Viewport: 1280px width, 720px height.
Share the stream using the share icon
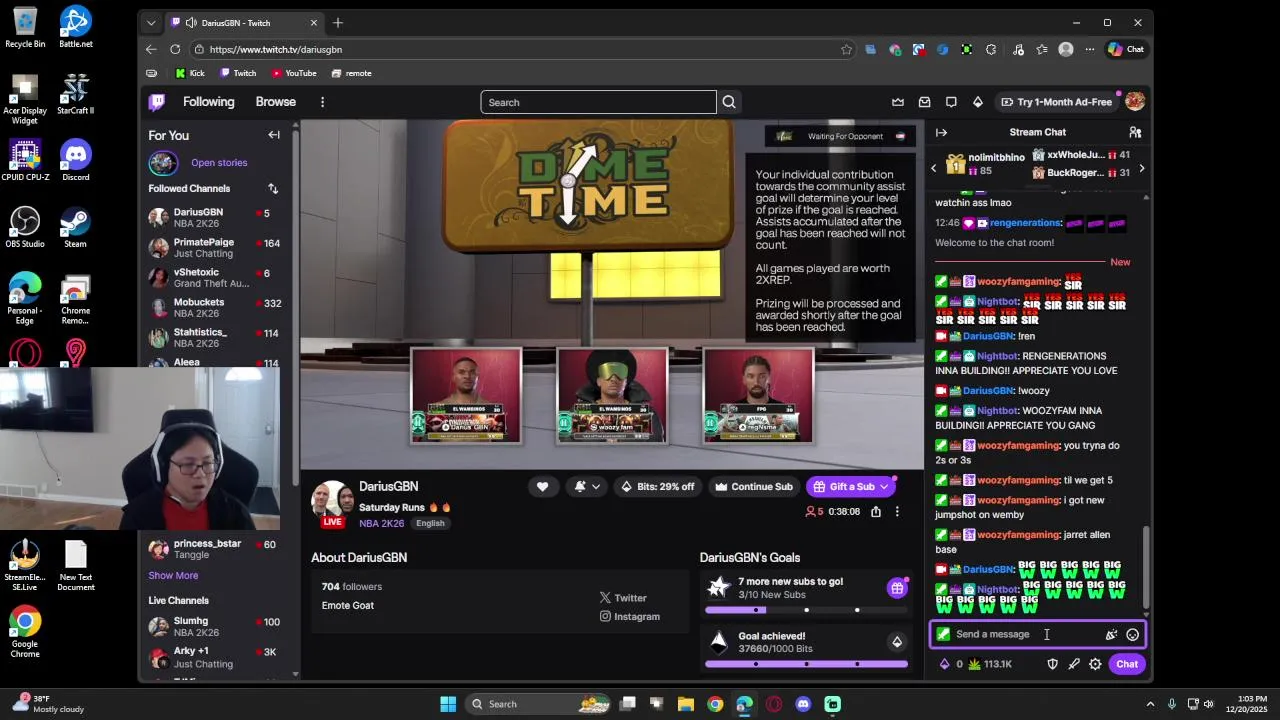click(x=876, y=511)
